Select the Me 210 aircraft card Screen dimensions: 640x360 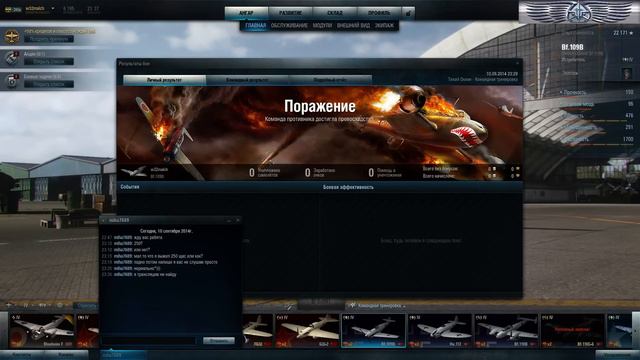coord(440,331)
